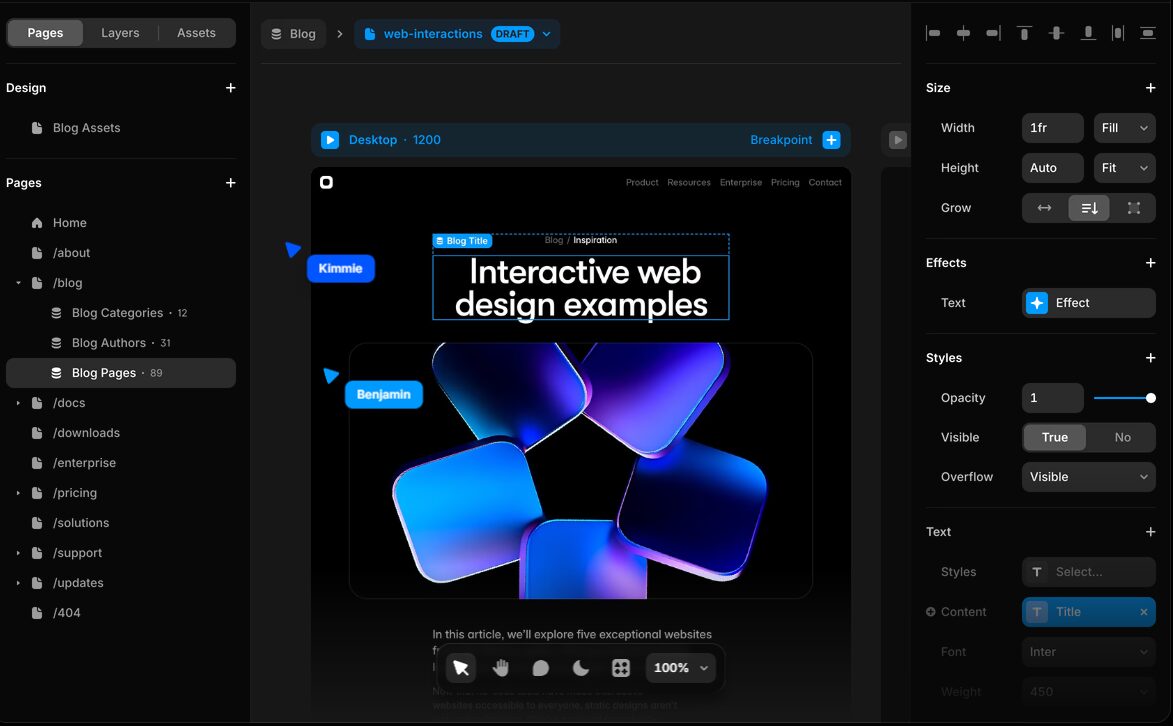Image resolution: width=1173 pixels, height=726 pixels.
Task: Click the grid components tool icon
Action: 621,668
